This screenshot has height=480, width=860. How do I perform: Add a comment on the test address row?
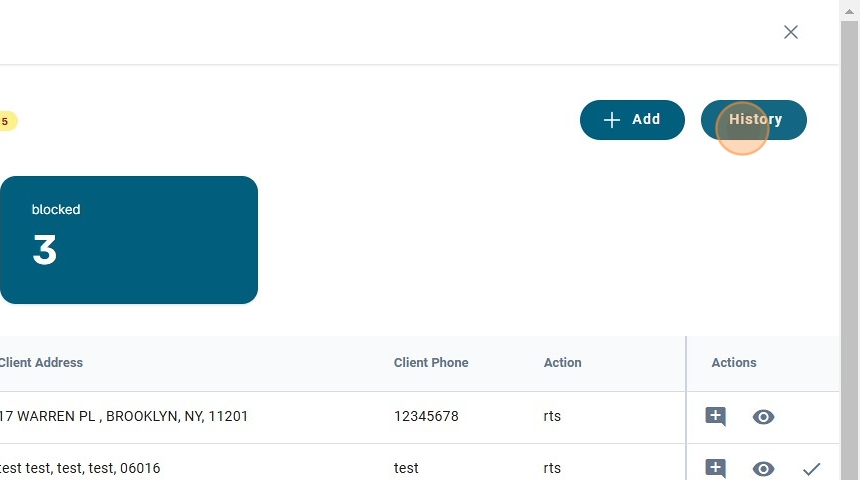coord(715,468)
